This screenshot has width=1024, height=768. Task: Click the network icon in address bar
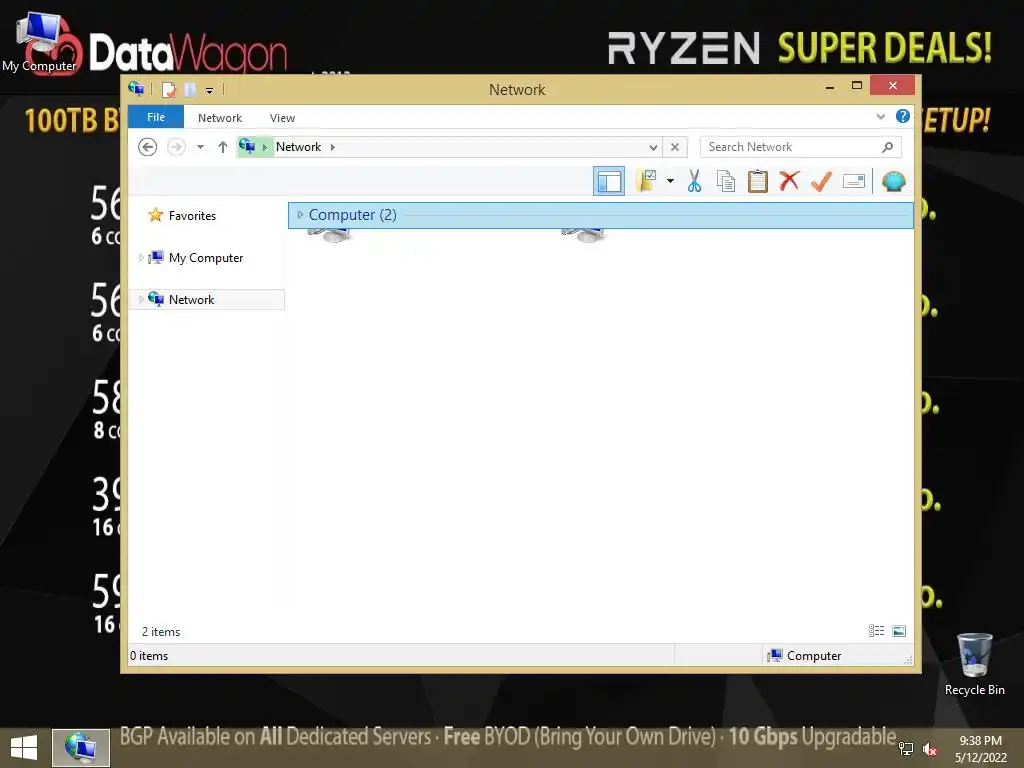tap(247, 147)
